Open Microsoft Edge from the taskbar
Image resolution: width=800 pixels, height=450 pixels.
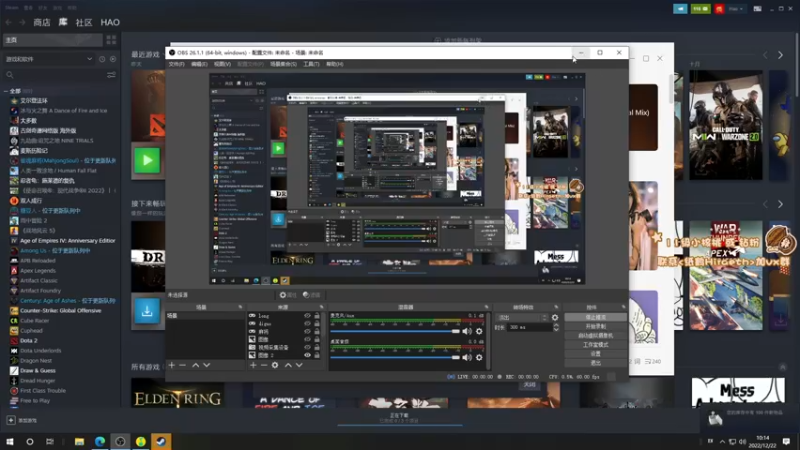[99, 441]
